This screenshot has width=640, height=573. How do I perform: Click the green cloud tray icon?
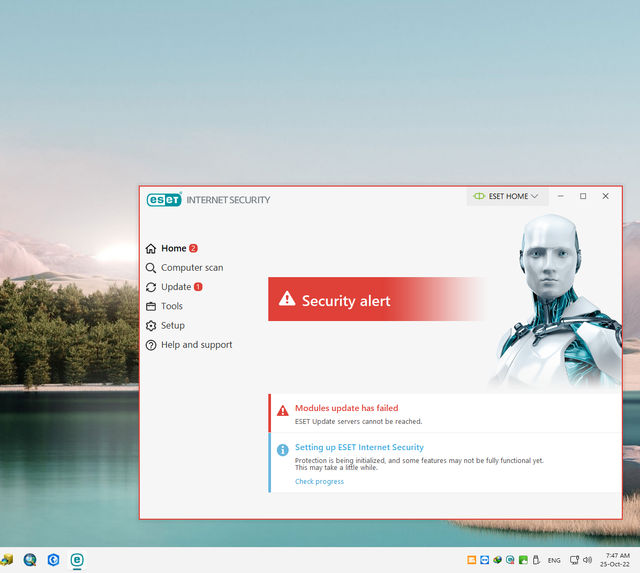point(523,560)
